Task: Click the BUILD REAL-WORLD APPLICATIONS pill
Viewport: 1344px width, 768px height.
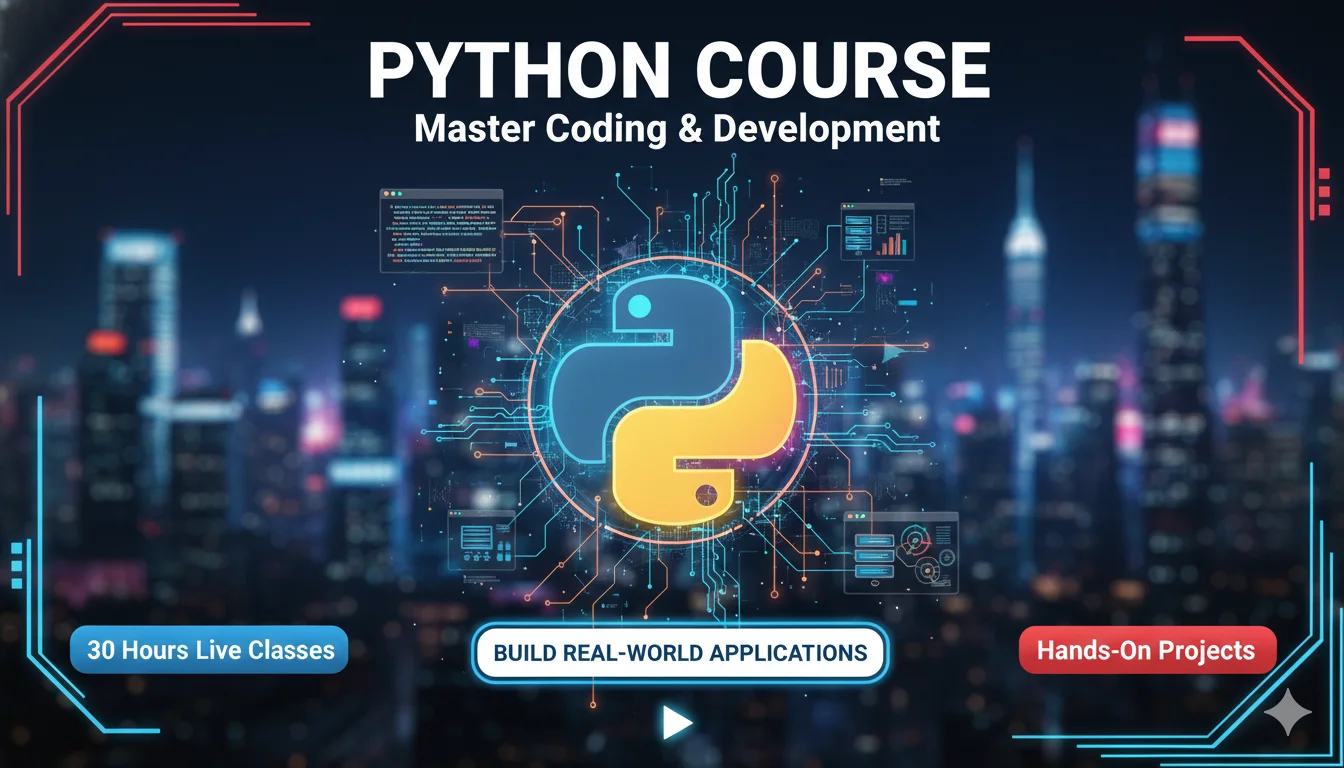Action: click(x=679, y=652)
